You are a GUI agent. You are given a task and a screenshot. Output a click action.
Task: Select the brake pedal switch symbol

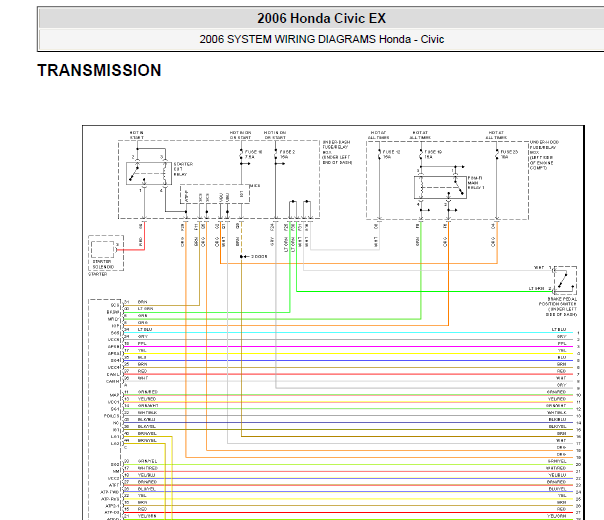[565, 280]
